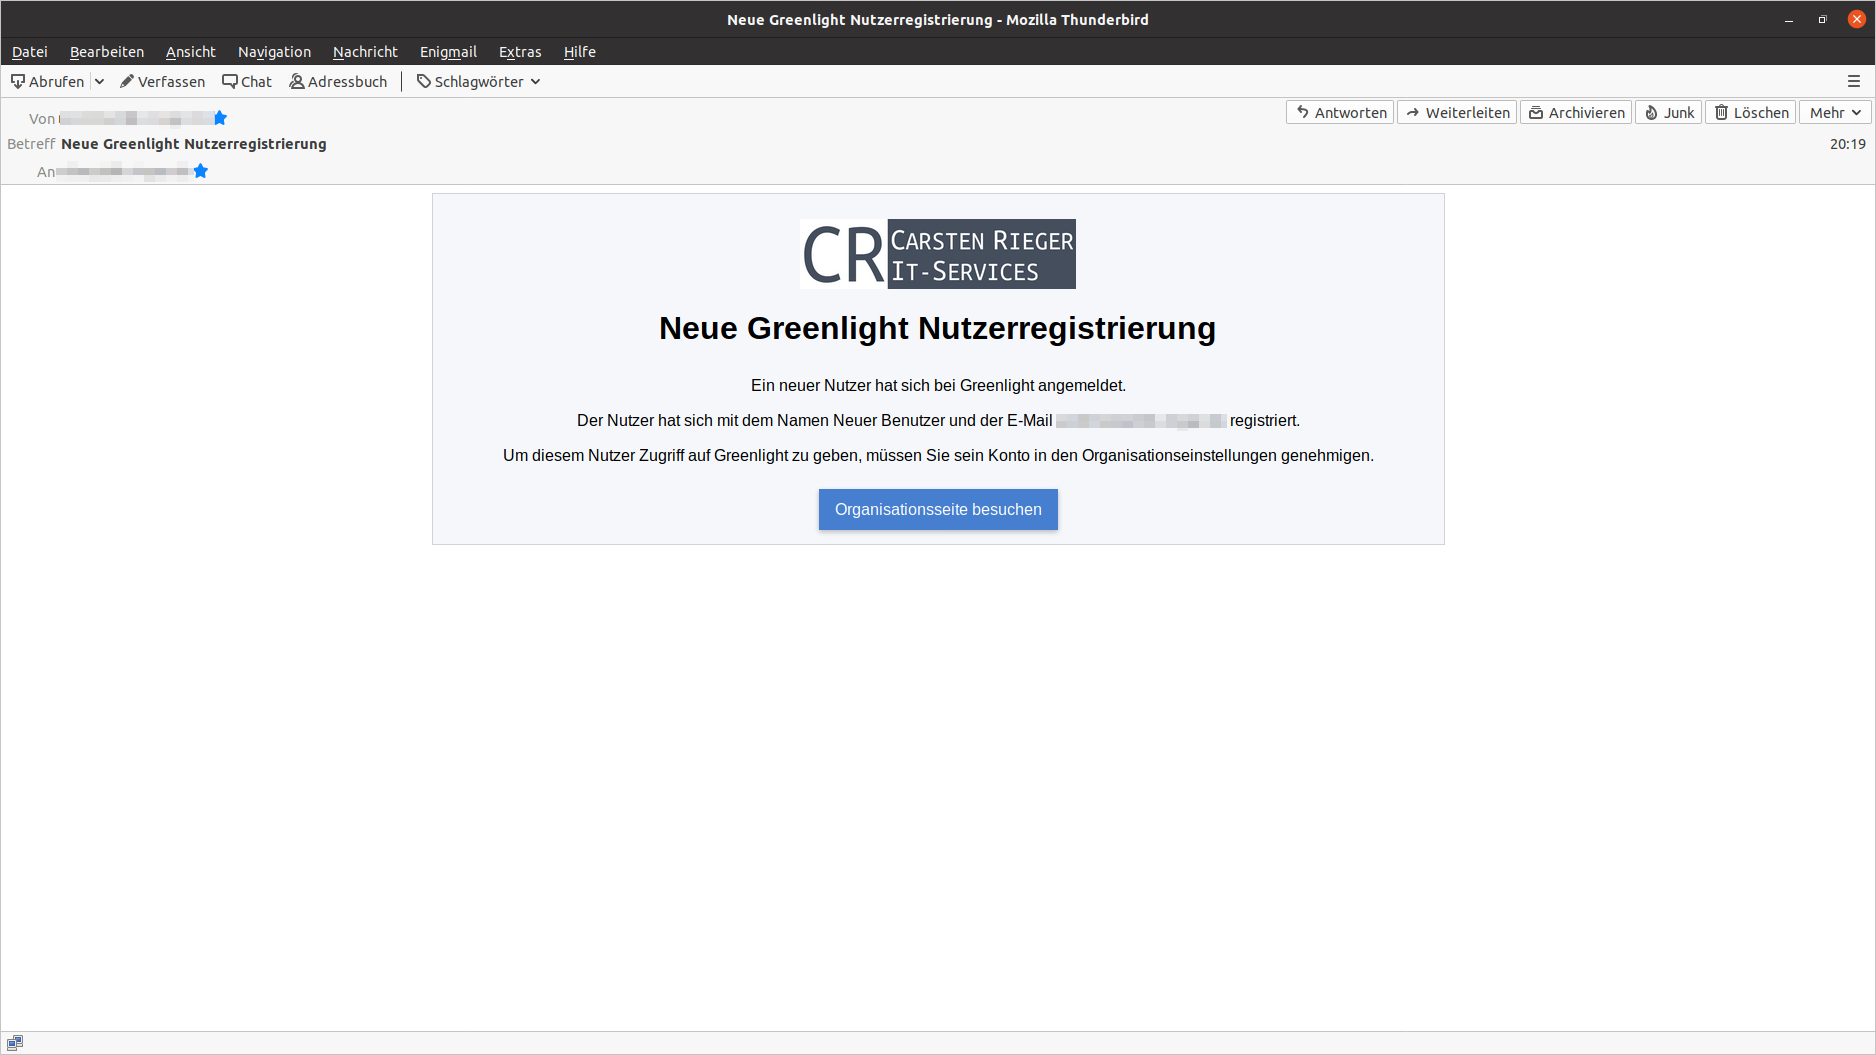Image resolution: width=1876 pixels, height=1055 pixels.
Task: Toggle the star next to the sender
Action: click(x=220, y=118)
